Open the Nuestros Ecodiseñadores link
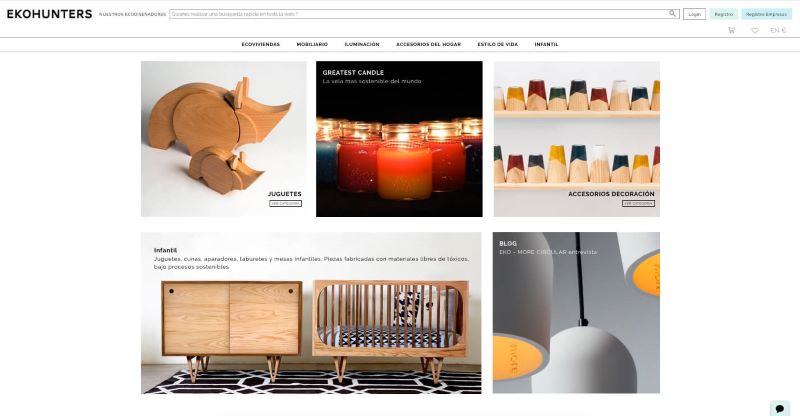The width and height of the screenshot is (800, 416). point(132,14)
